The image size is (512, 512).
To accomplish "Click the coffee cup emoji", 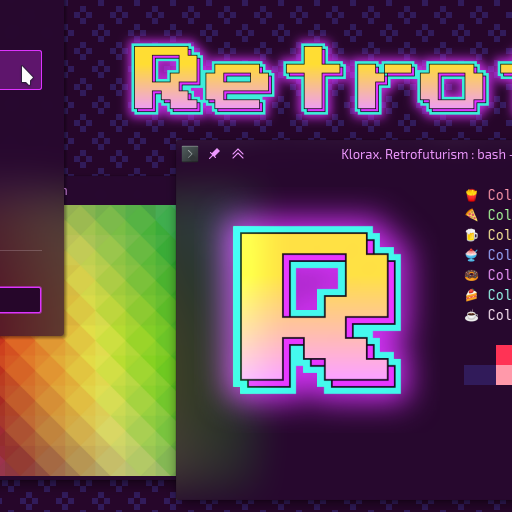I will [471, 315].
